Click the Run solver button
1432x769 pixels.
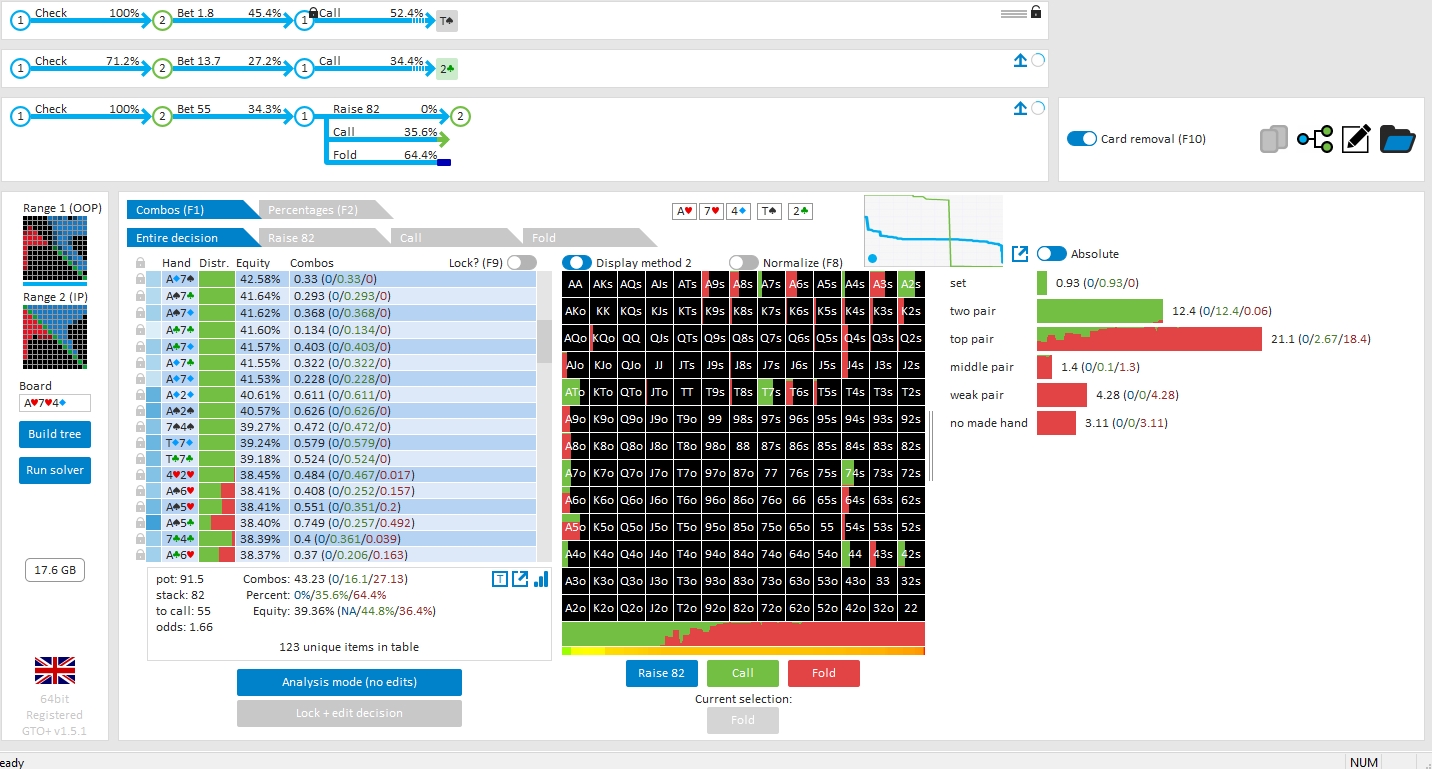[55, 470]
